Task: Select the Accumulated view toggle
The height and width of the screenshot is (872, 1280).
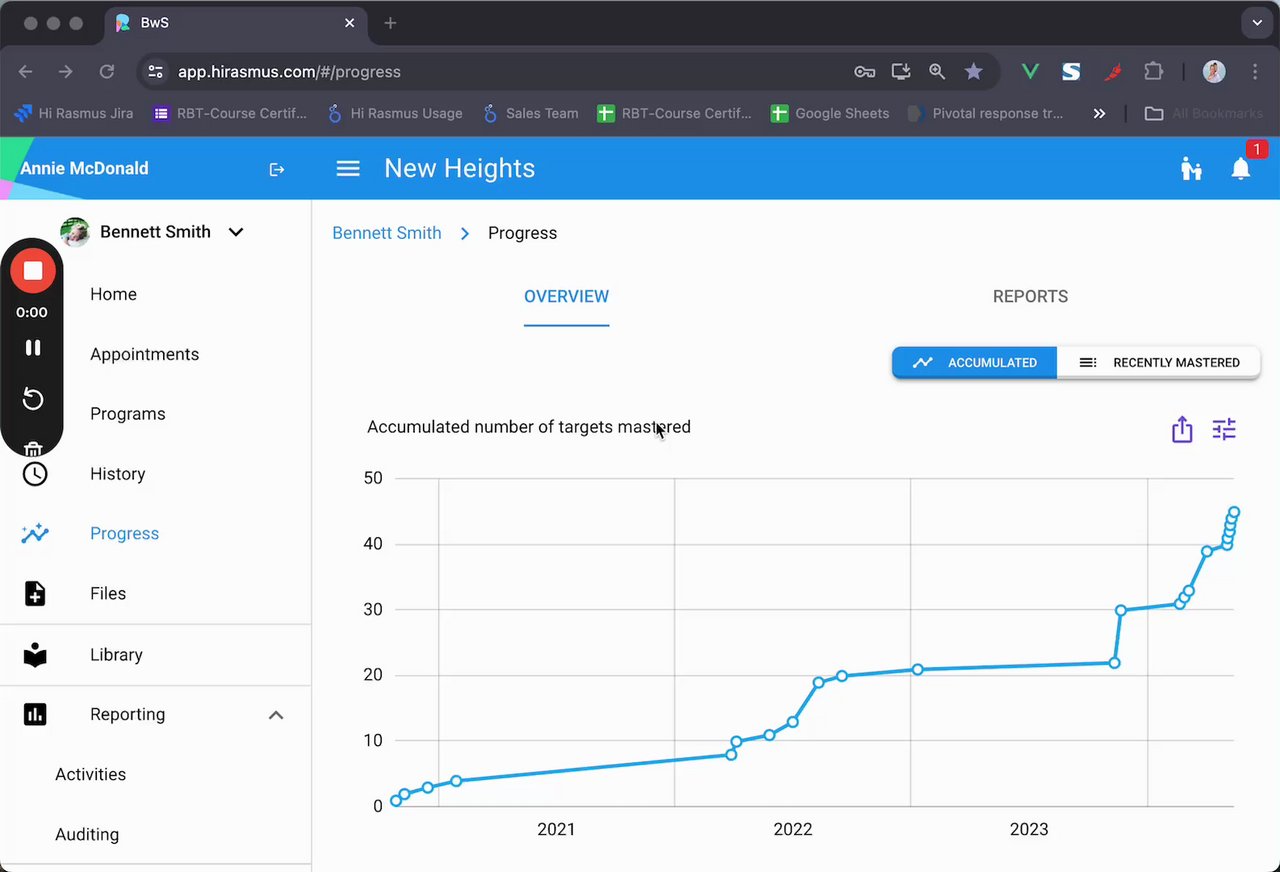Action: coord(975,363)
